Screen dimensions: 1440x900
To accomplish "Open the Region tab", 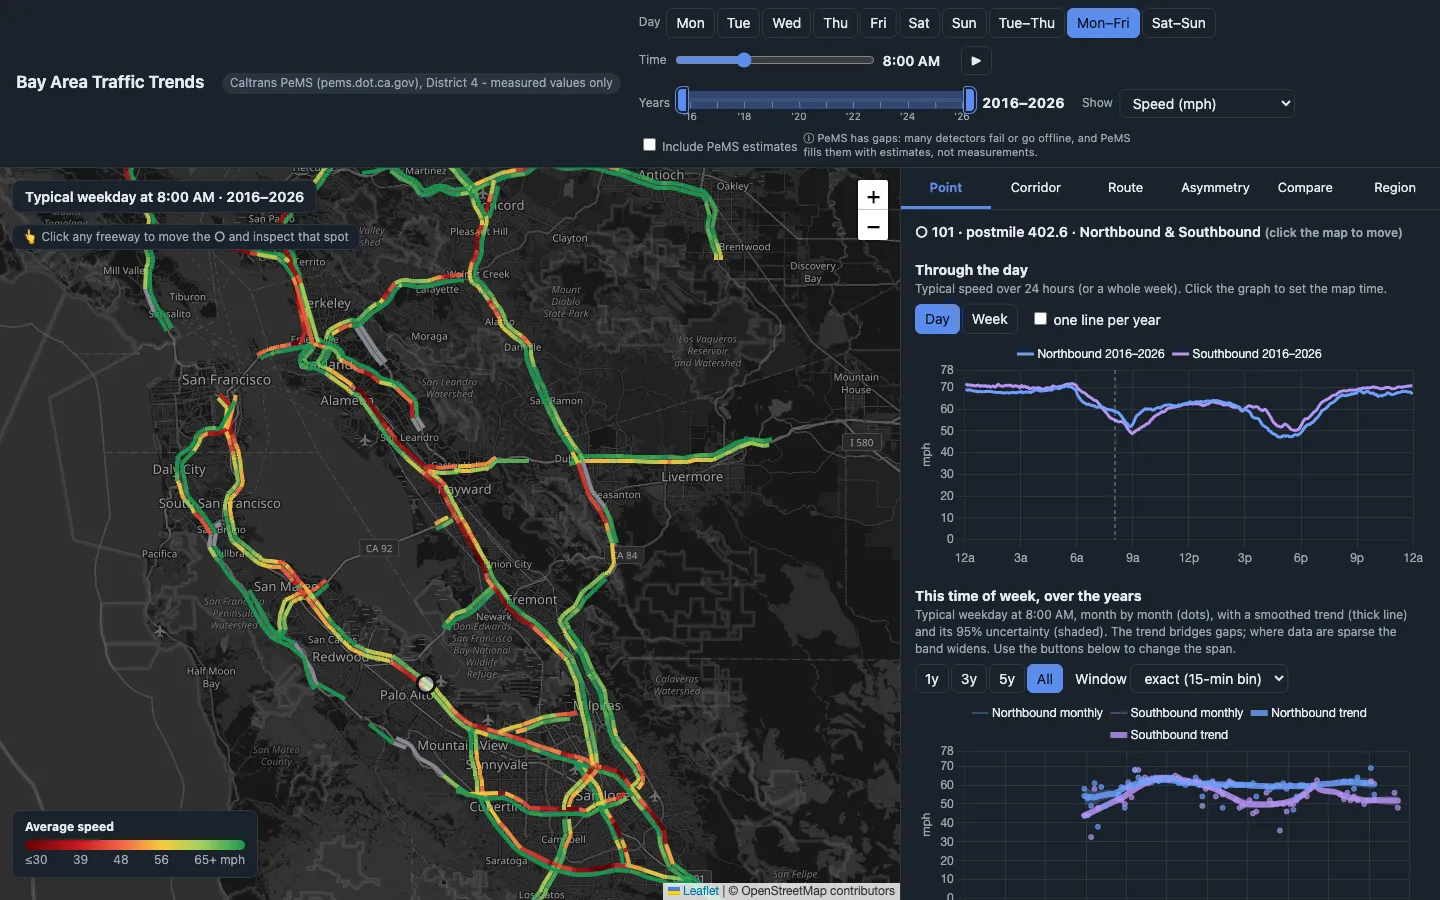I will point(1395,188).
